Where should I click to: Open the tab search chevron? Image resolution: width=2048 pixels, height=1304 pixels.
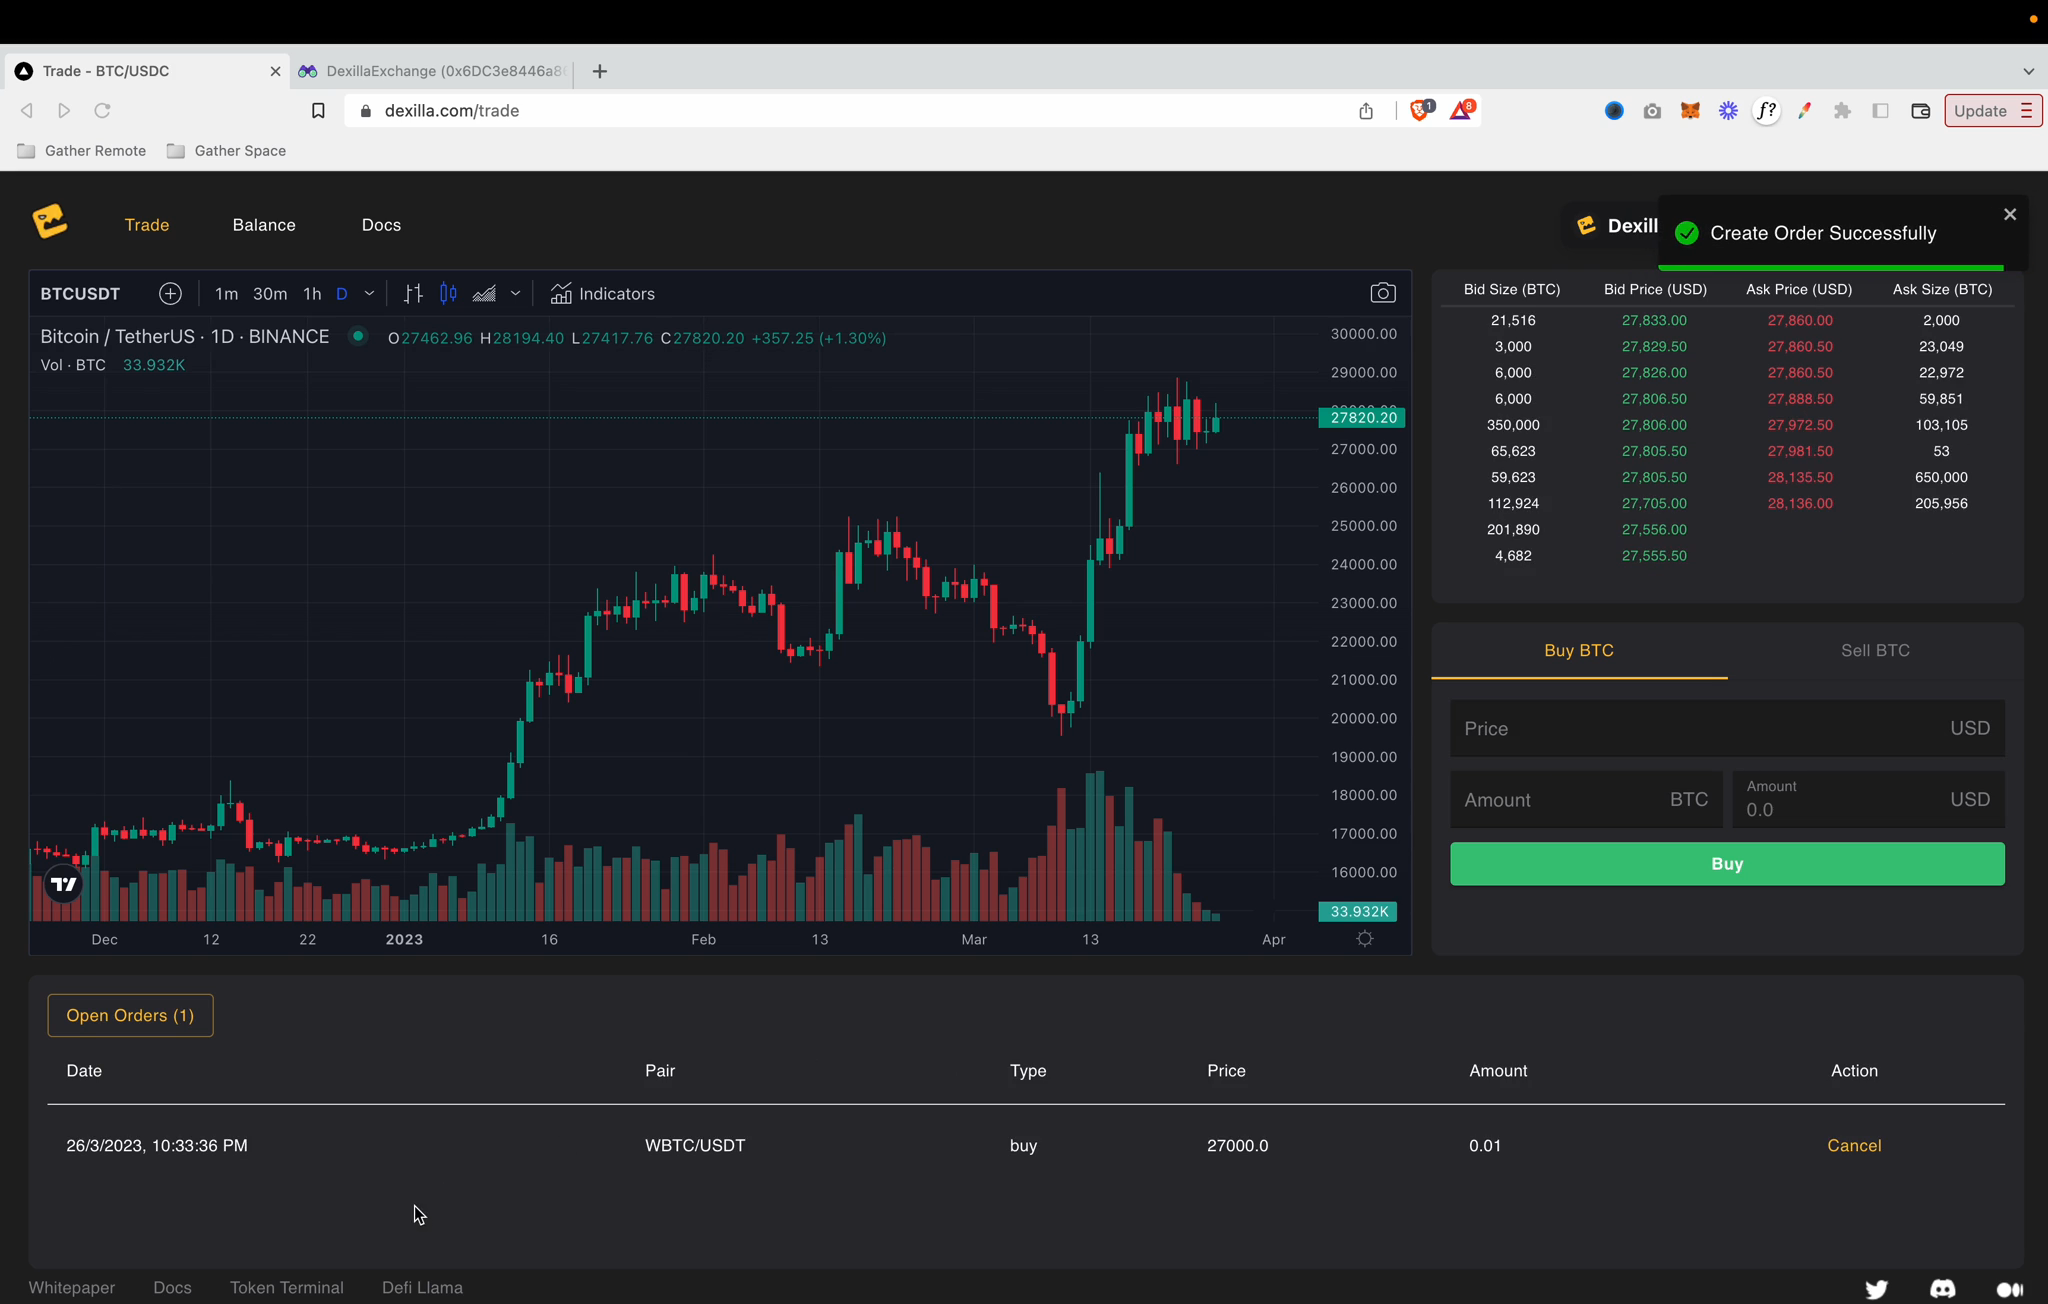pyautogui.click(x=2028, y=71)
